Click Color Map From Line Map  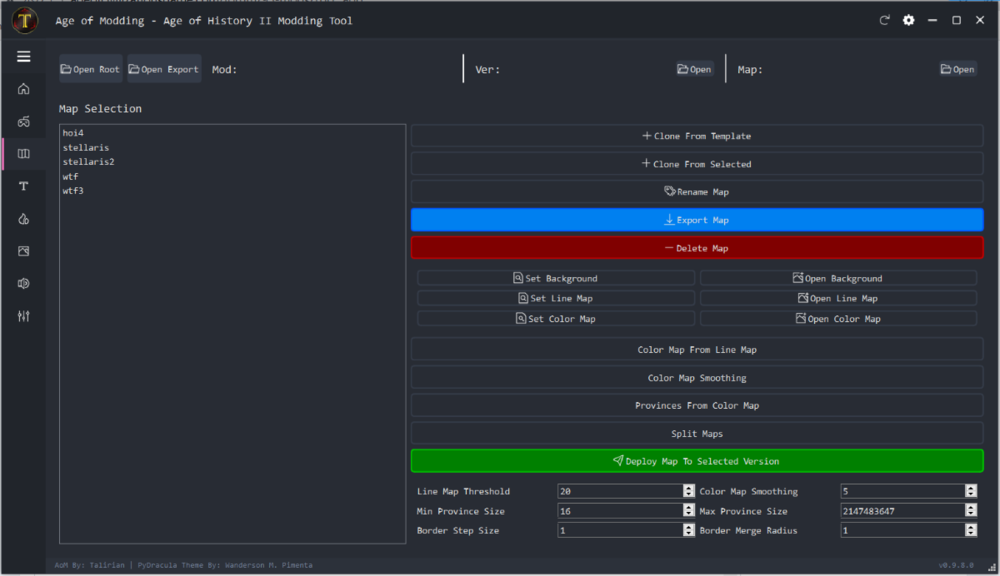pyautogui.click(x=697, y=350)
